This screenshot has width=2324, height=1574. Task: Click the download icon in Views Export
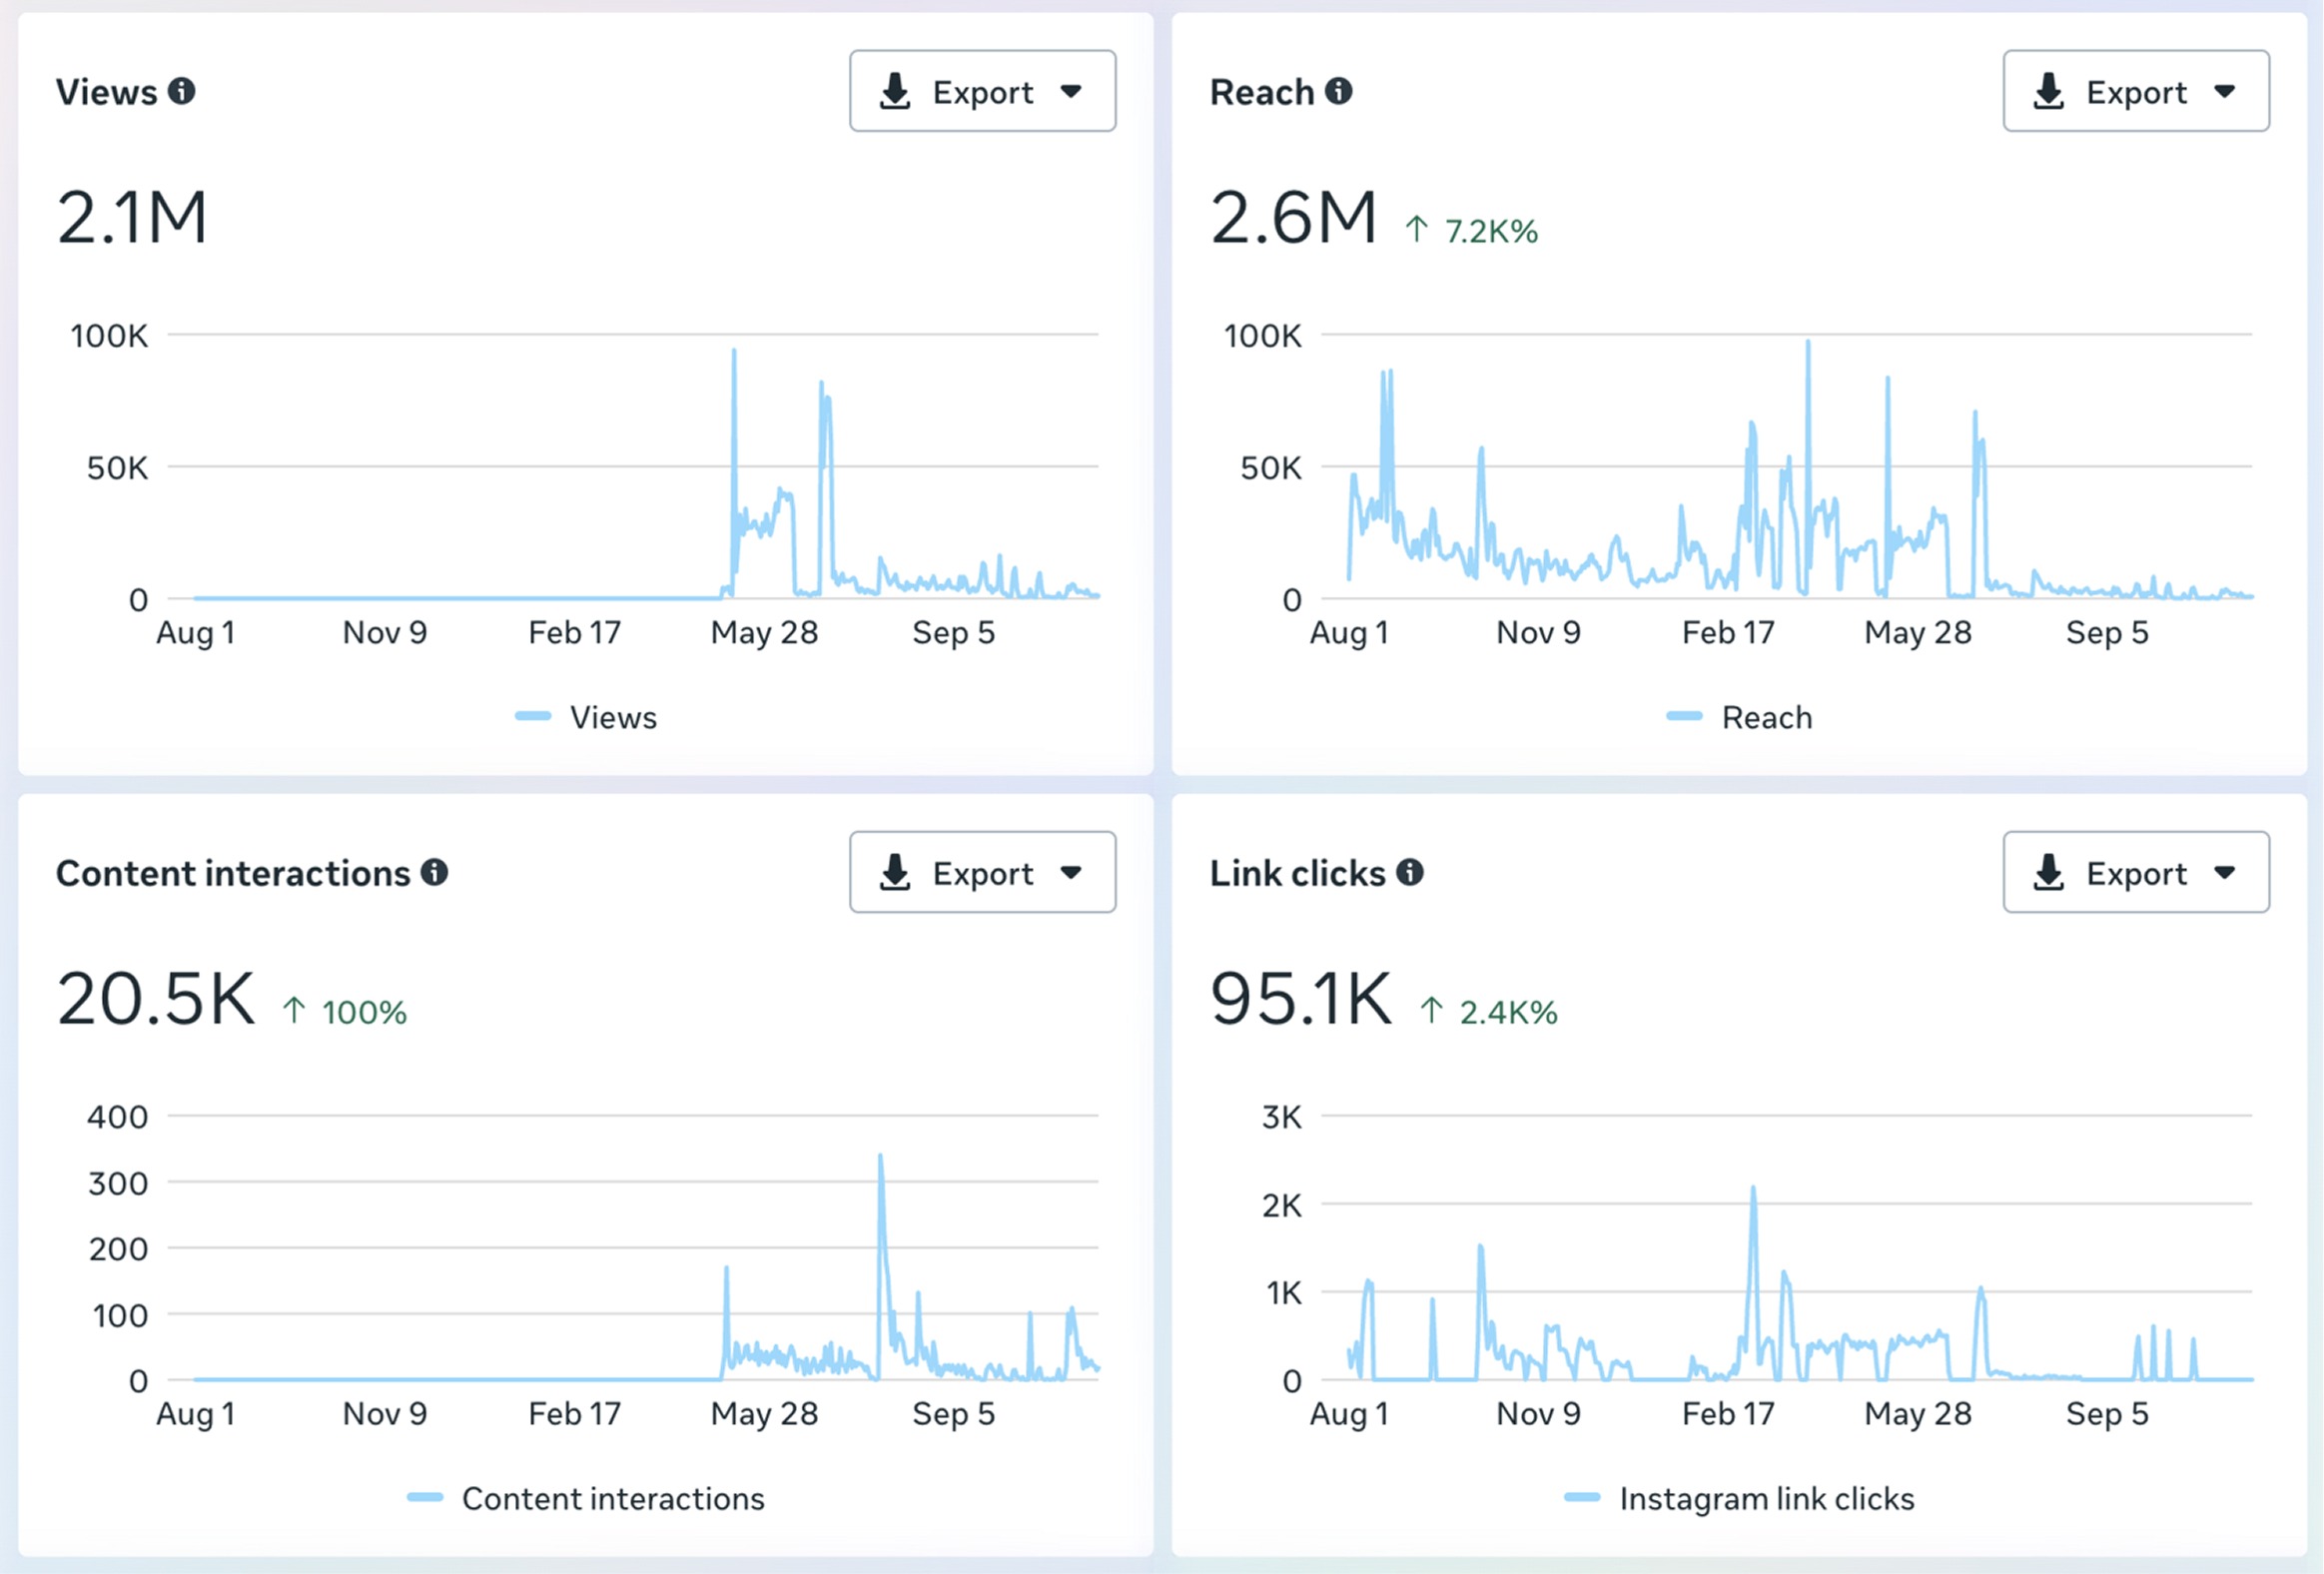(x=895, y=91)
